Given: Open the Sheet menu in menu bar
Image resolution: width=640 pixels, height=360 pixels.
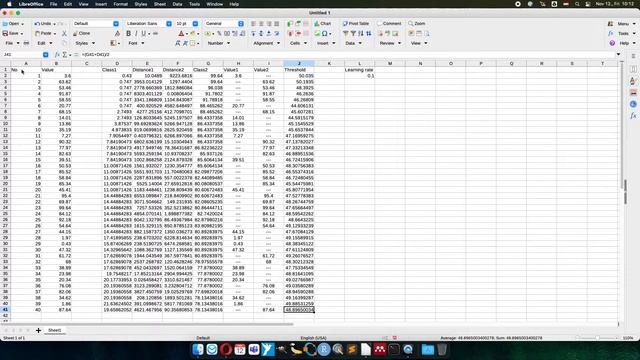Looking at the screenshot, I should pyautogui.click(x=160, y=4).
